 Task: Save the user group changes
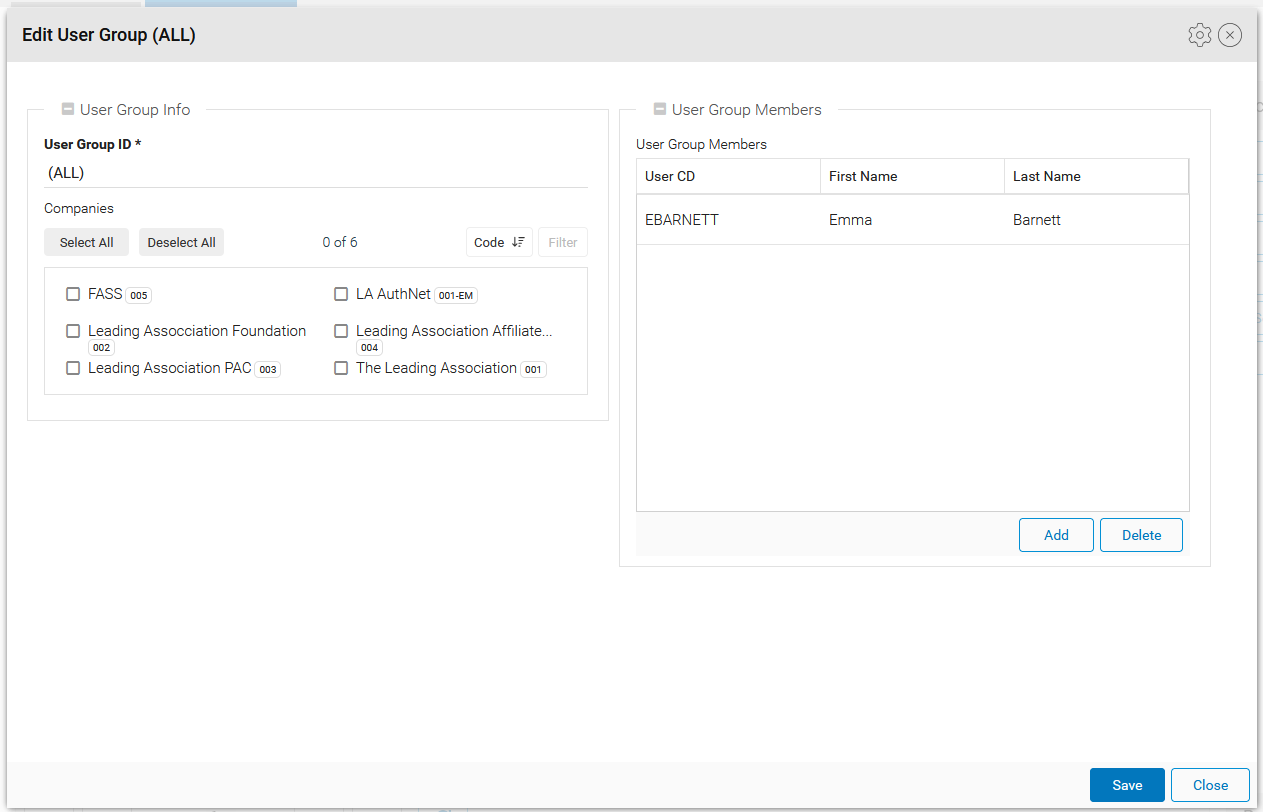[1127, 785]
